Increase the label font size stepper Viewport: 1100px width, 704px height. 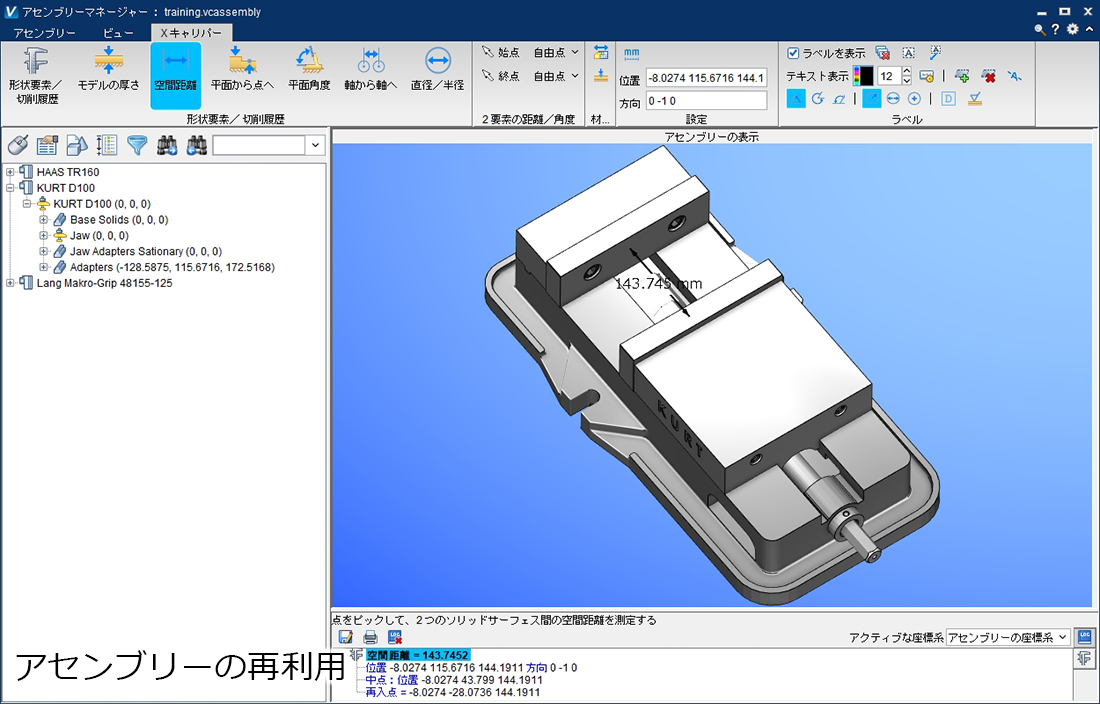pos(906,72)
